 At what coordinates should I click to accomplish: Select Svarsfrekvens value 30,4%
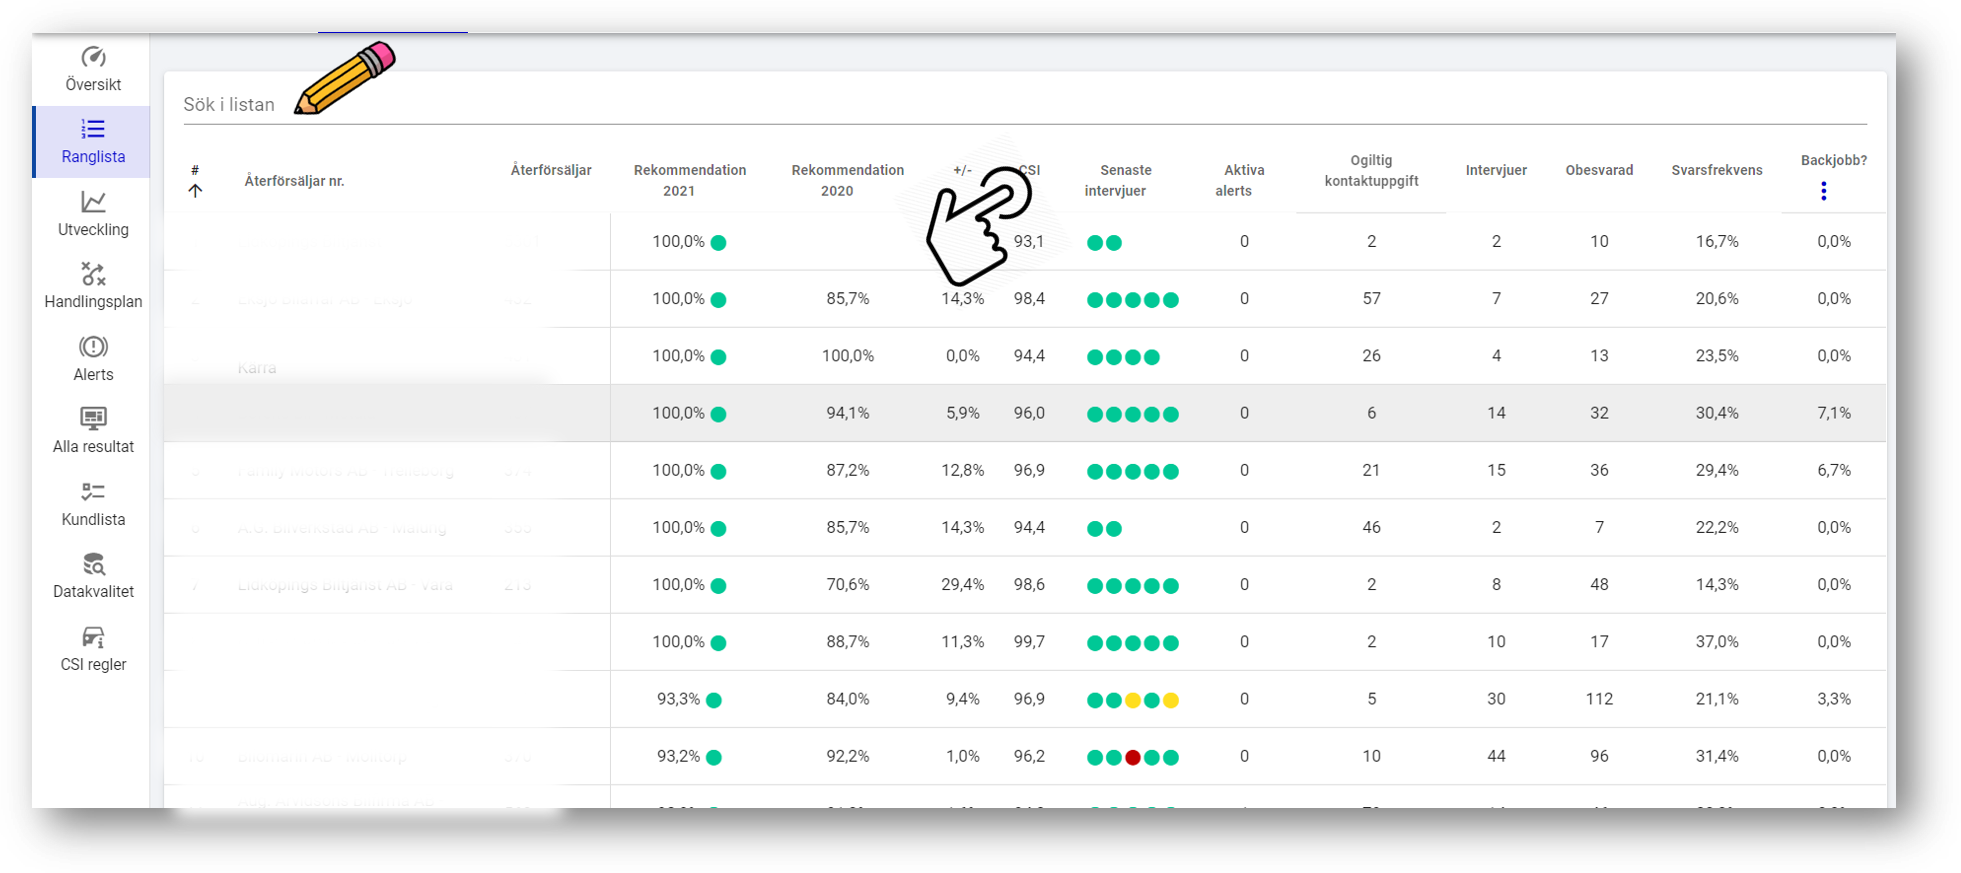point(1717,412)
